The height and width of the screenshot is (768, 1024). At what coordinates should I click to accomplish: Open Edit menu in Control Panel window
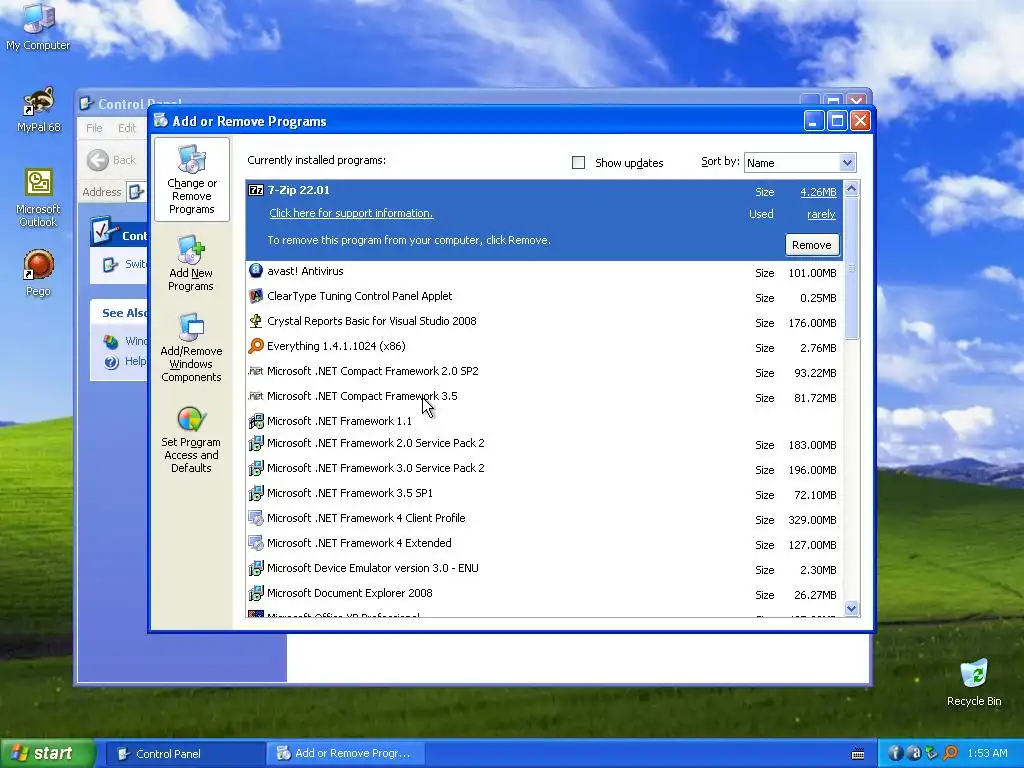click(x=127, y=128)
